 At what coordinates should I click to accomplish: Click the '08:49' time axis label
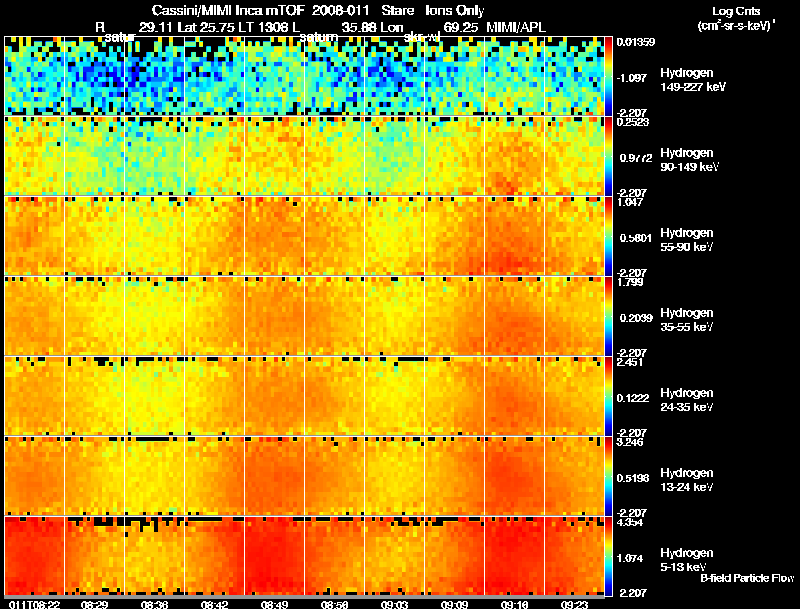274,604
